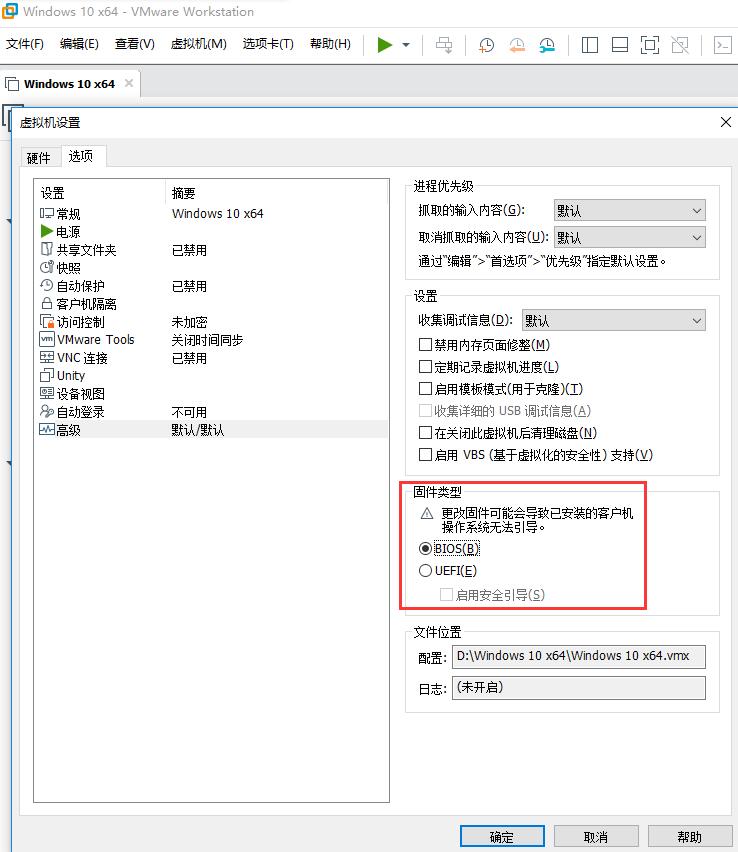Switch to the 硬件 tab
The width and height of the screenshot is (738, 852).
coord(39,158)
